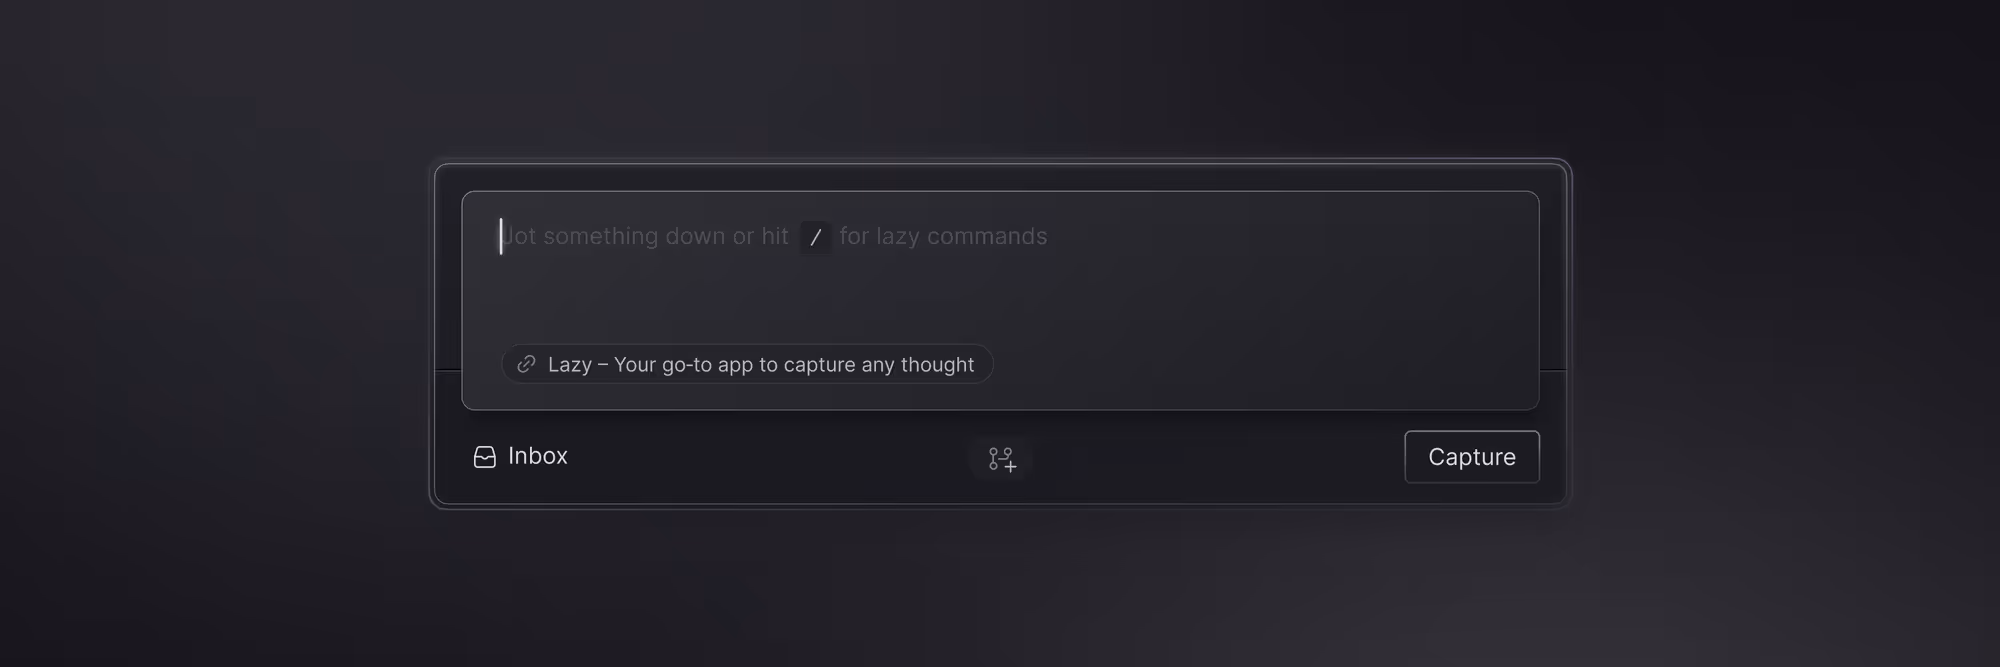Open the Lazy link attachment chip

point(747,364)
